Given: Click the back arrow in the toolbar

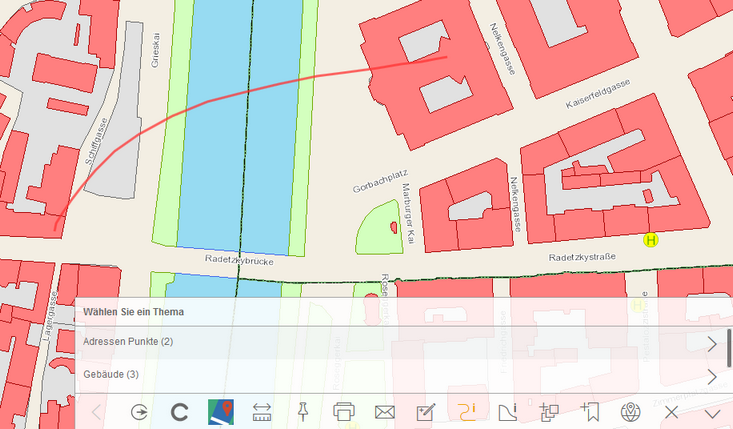Looking at the screenshot, I should coord(97,412).
